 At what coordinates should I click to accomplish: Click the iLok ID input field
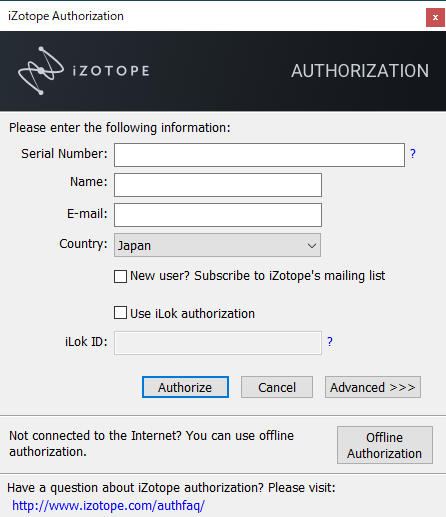click(218, 343)
